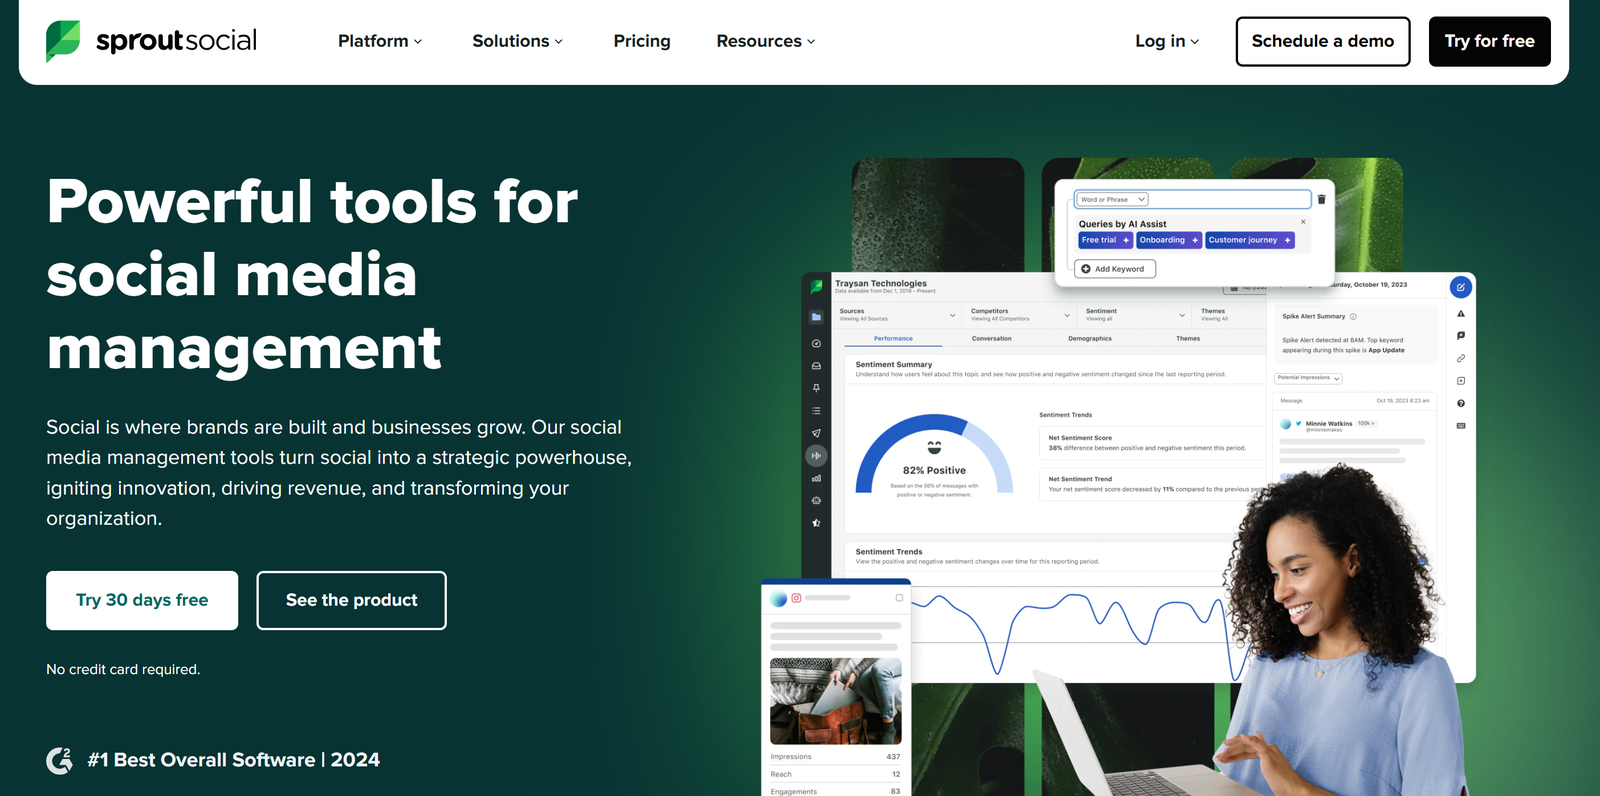Select the star reviews icon in sidebar
This screenshot has height=796, width=1600.
click(816, 523)
